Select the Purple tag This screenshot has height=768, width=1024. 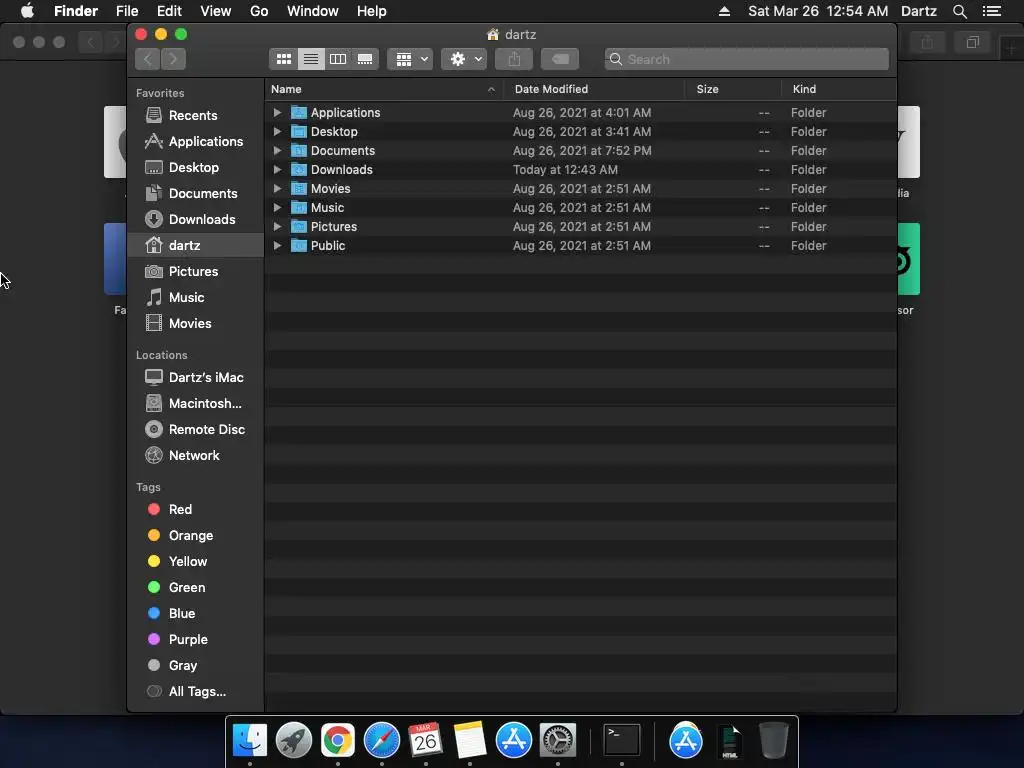tap(195, 639)
